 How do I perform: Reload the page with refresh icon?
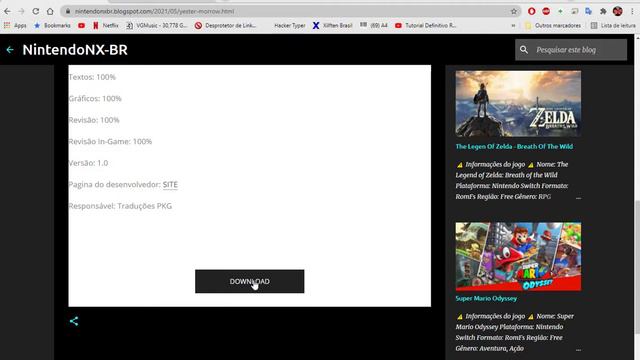click(36, 11)
